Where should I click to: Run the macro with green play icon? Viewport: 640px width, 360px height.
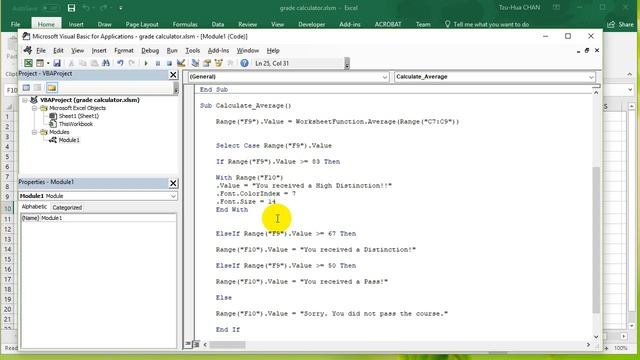pos(146,63)
